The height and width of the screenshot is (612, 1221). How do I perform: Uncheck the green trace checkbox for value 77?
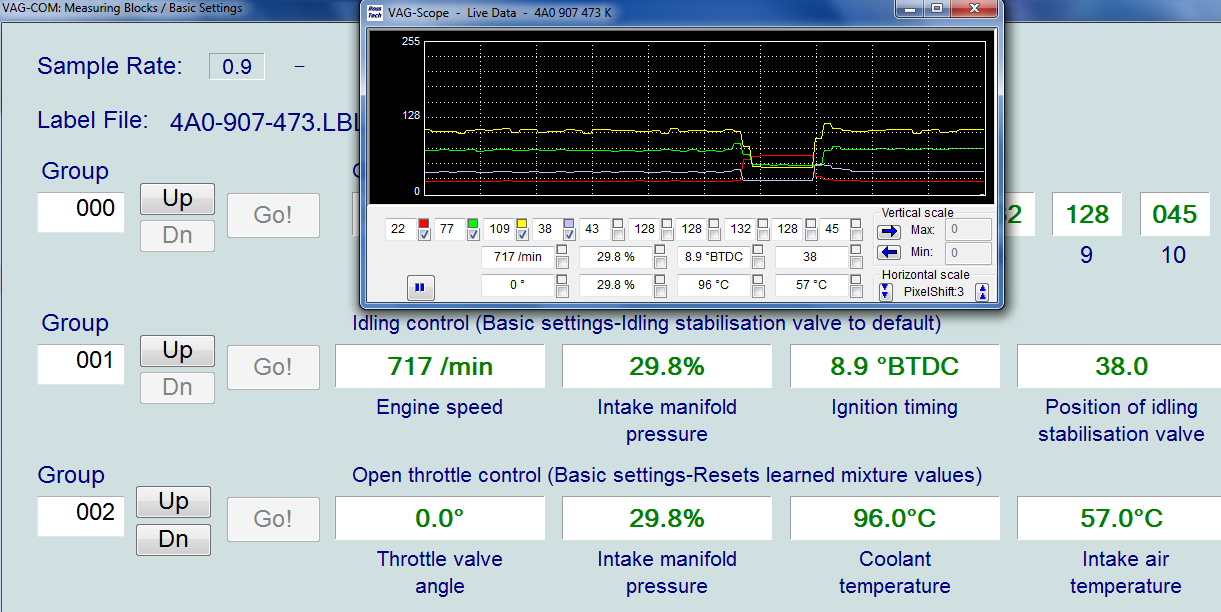click(472, 235)
